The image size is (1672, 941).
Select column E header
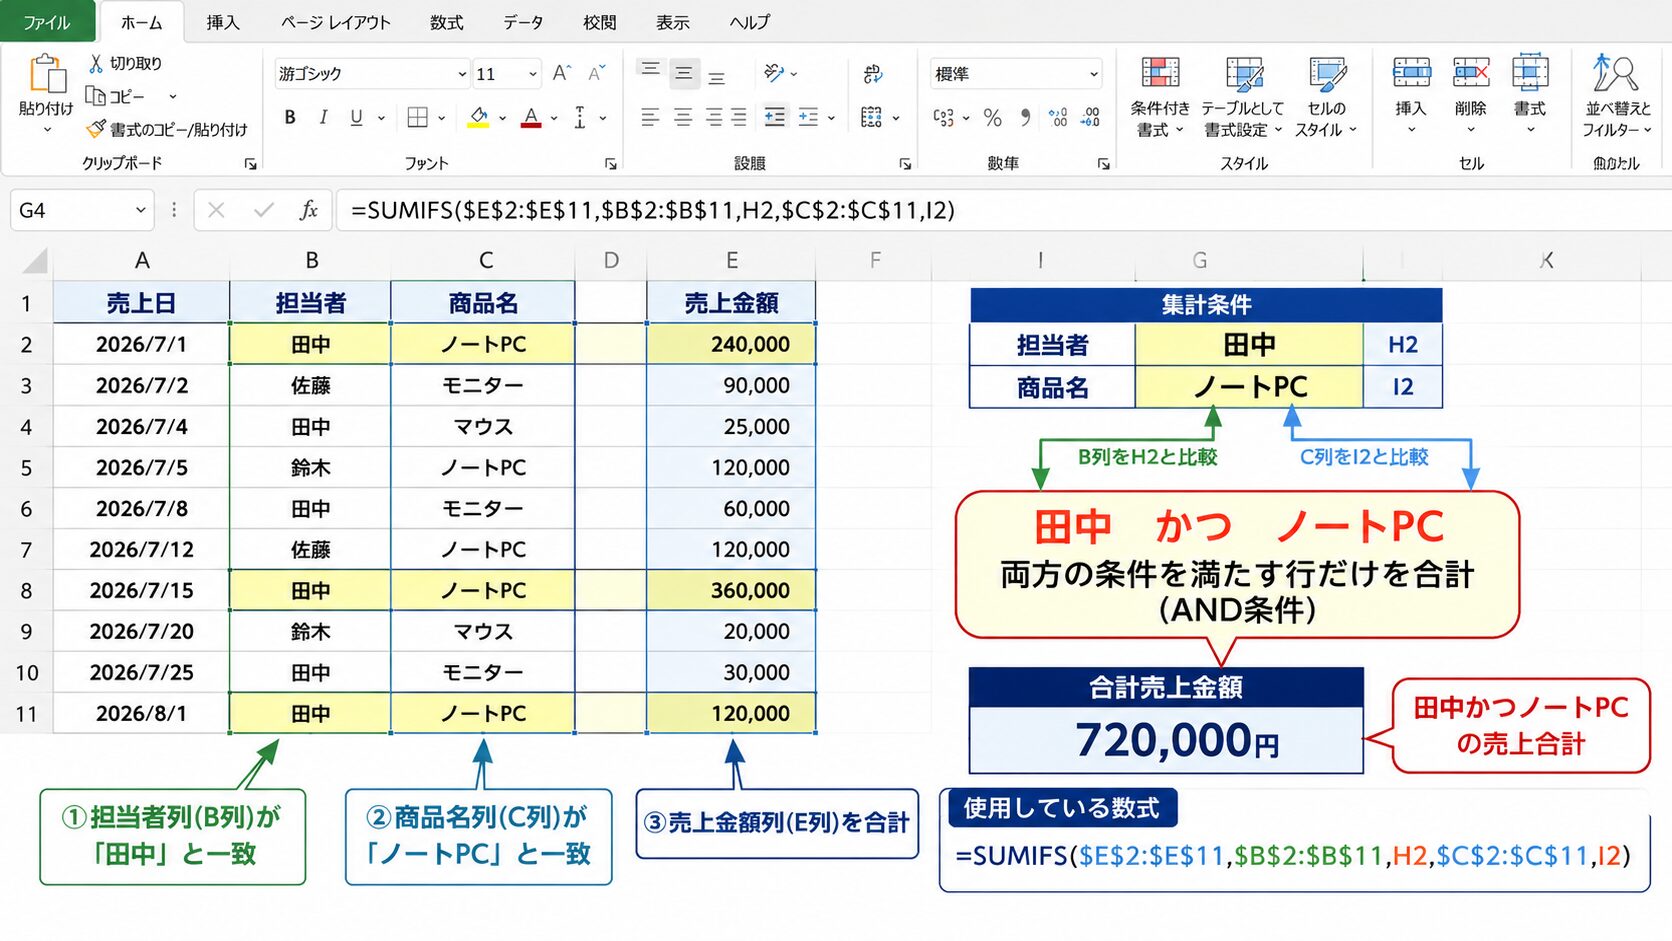coord(732,261)
